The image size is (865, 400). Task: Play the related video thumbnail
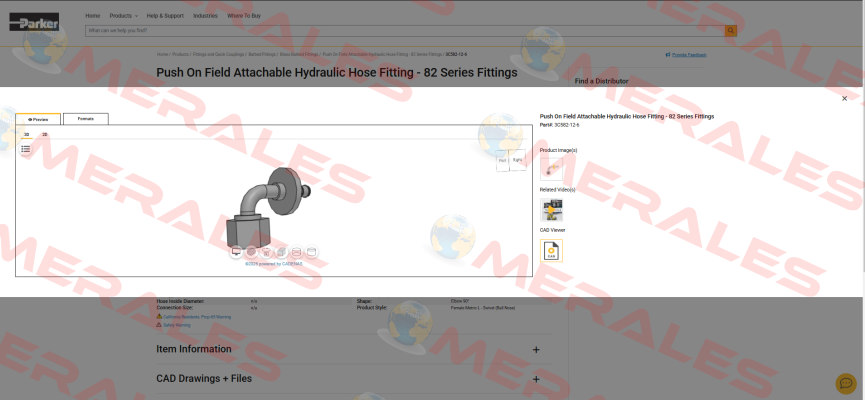pyautogui.click(x=551, y=210)
